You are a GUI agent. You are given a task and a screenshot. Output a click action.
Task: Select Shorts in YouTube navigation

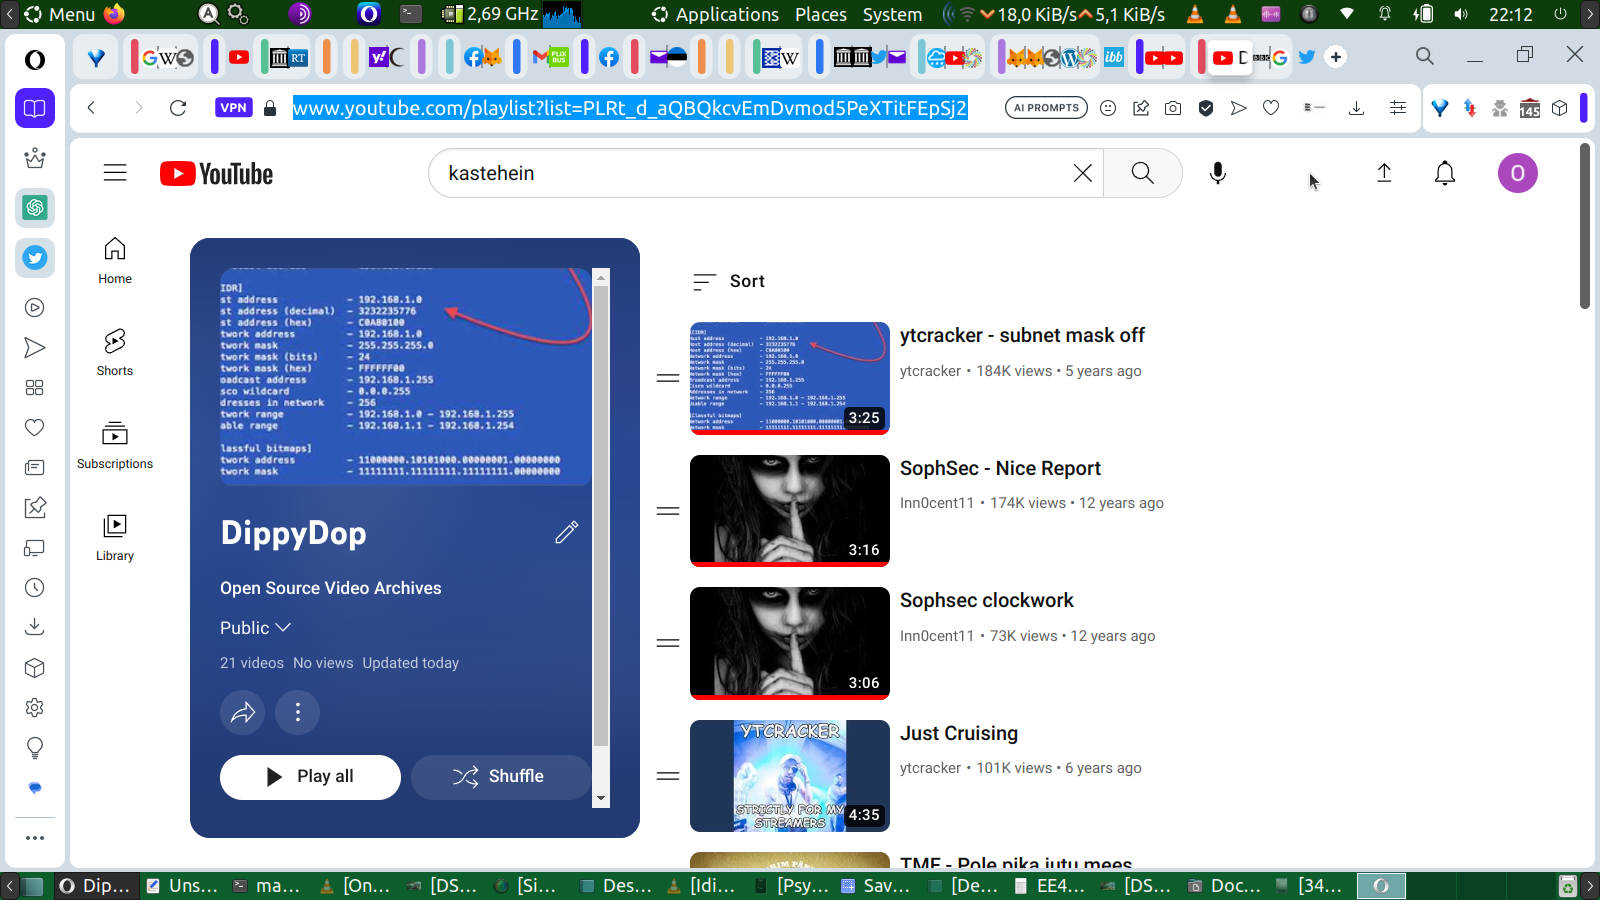pos(115,352)
